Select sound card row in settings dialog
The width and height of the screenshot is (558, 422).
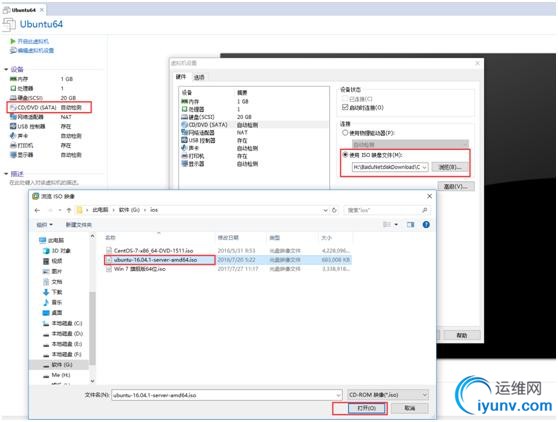pyautogui.click(x=254, y=148)
